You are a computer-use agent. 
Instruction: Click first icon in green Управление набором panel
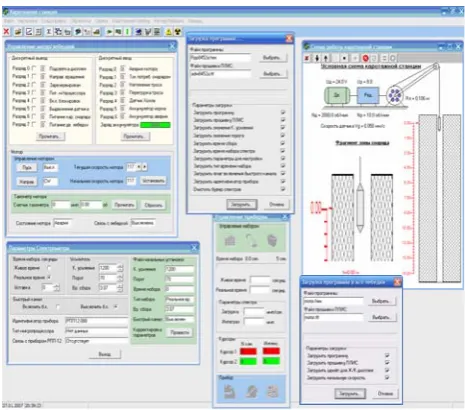tap(230, 240)
